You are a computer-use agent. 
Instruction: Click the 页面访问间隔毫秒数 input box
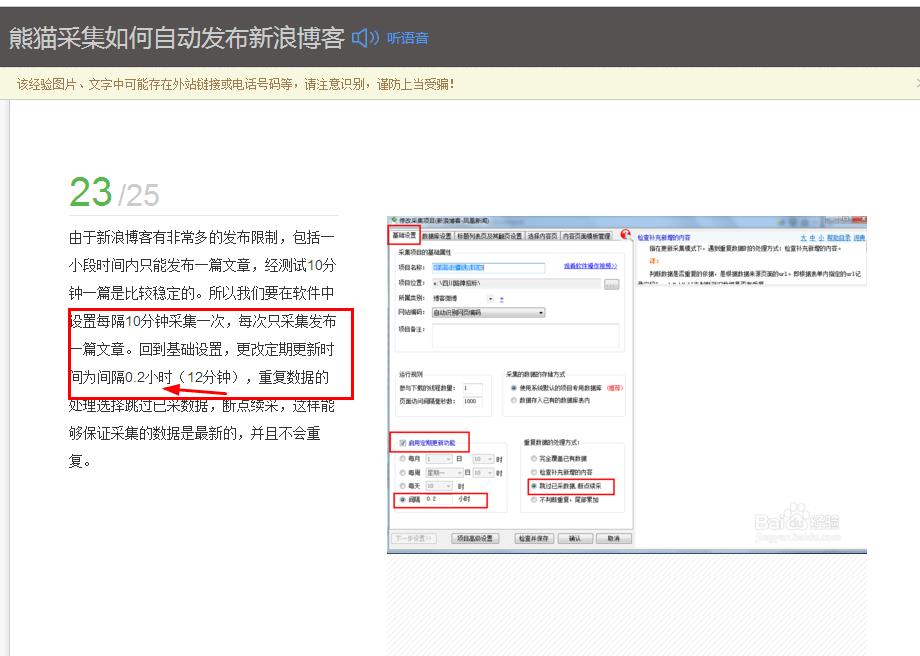point(472,401)
